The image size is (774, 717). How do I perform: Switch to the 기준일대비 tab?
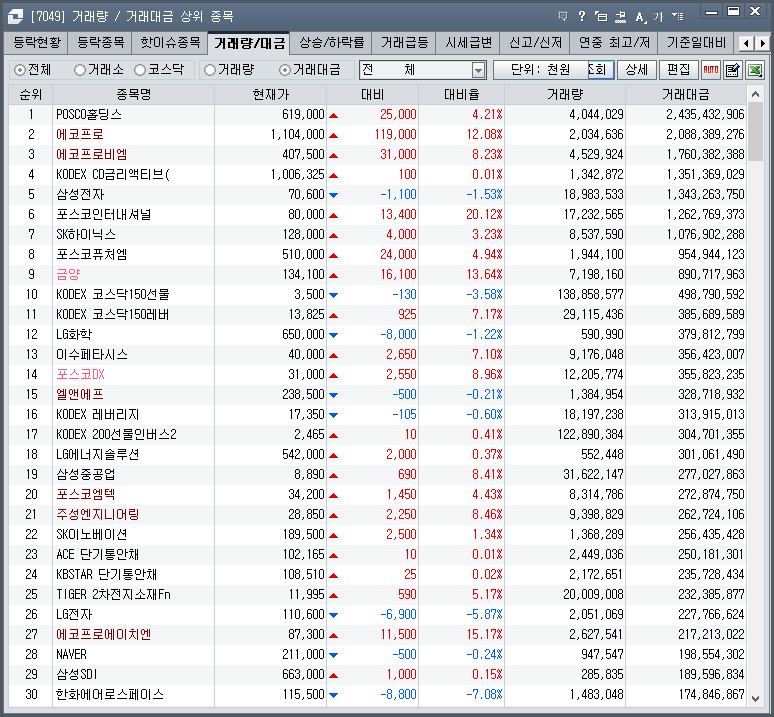pos(696,43)
